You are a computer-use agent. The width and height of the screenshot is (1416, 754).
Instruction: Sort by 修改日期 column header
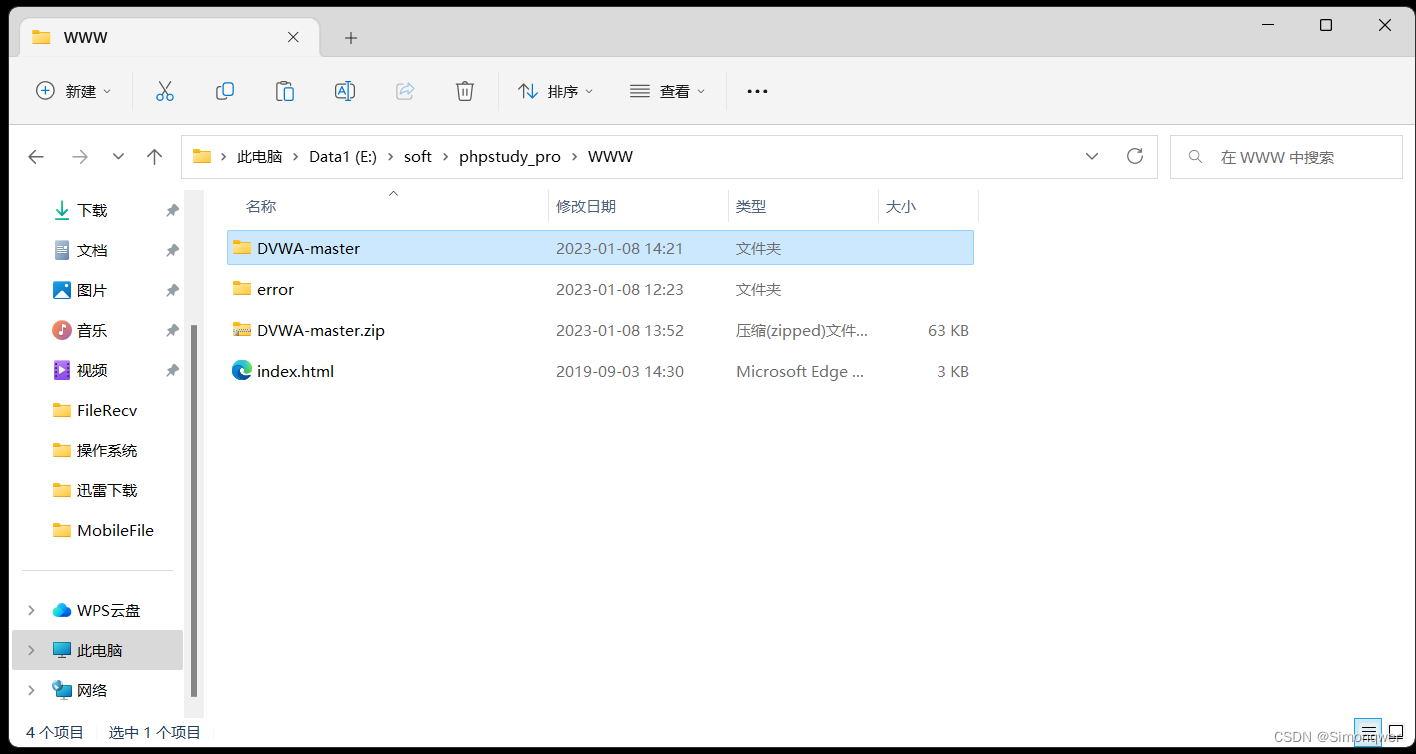[586, 206]
